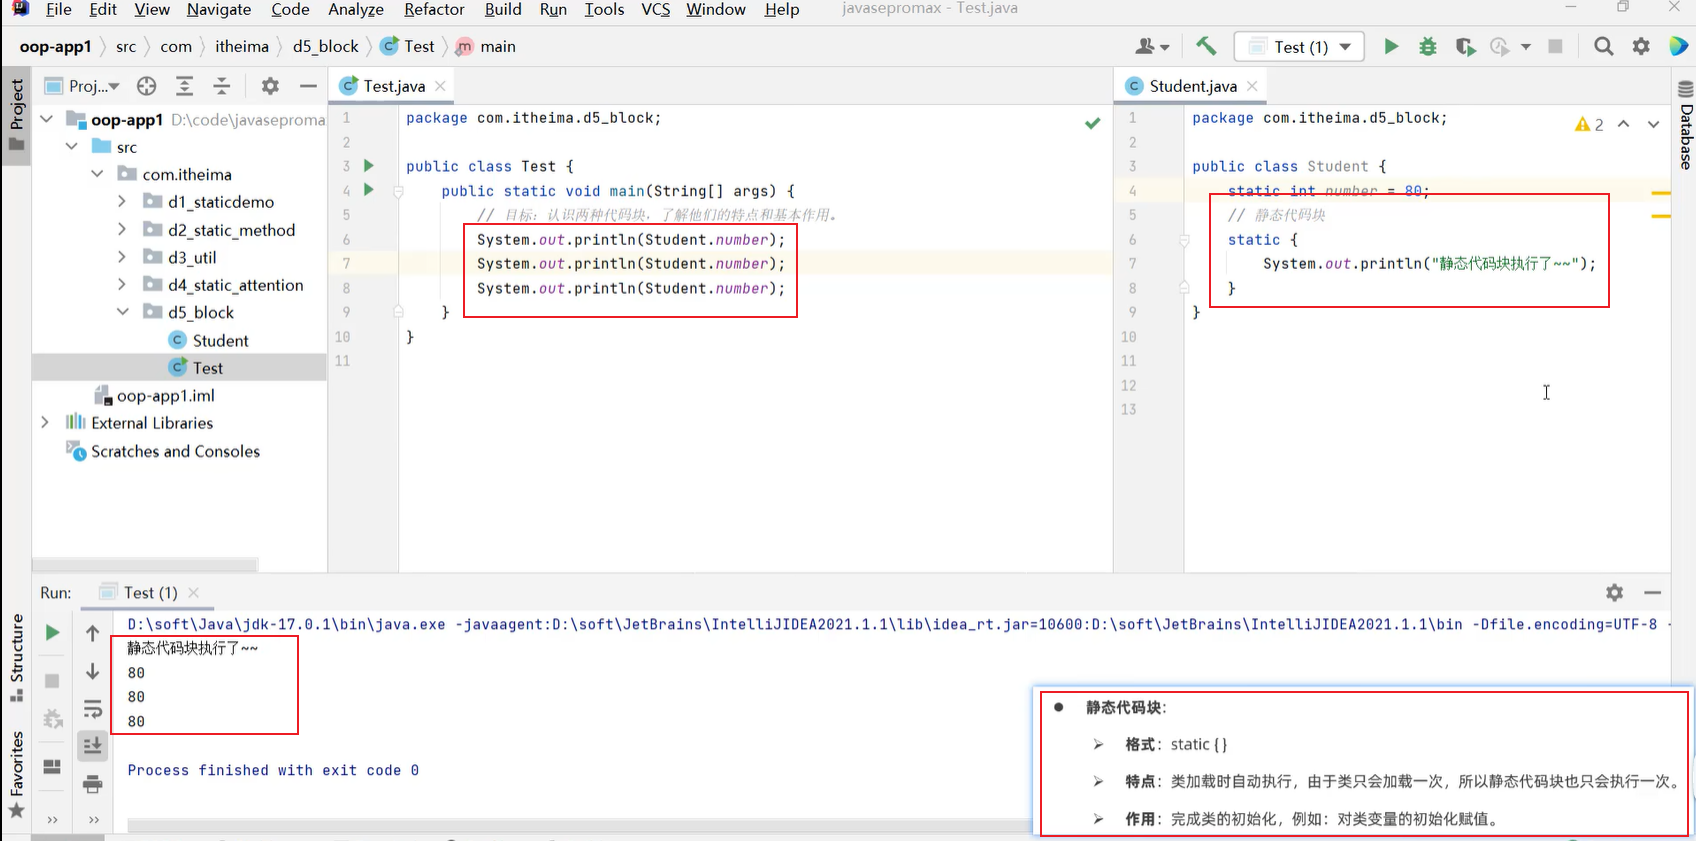The width and height of the screenshot is (1696, 841).
Task: Select Student class in project tree
Action: pyautogui.click(x=220, y=340)
